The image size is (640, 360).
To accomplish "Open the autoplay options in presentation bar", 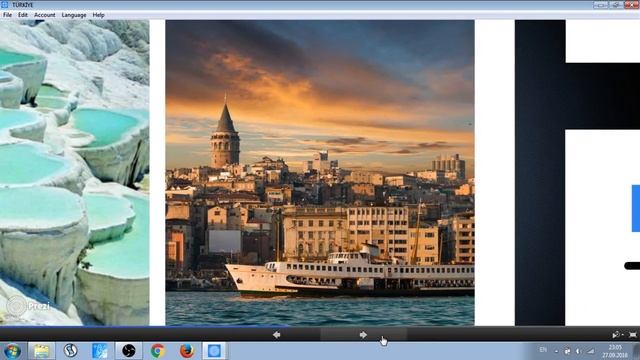I will pos(617,335).
